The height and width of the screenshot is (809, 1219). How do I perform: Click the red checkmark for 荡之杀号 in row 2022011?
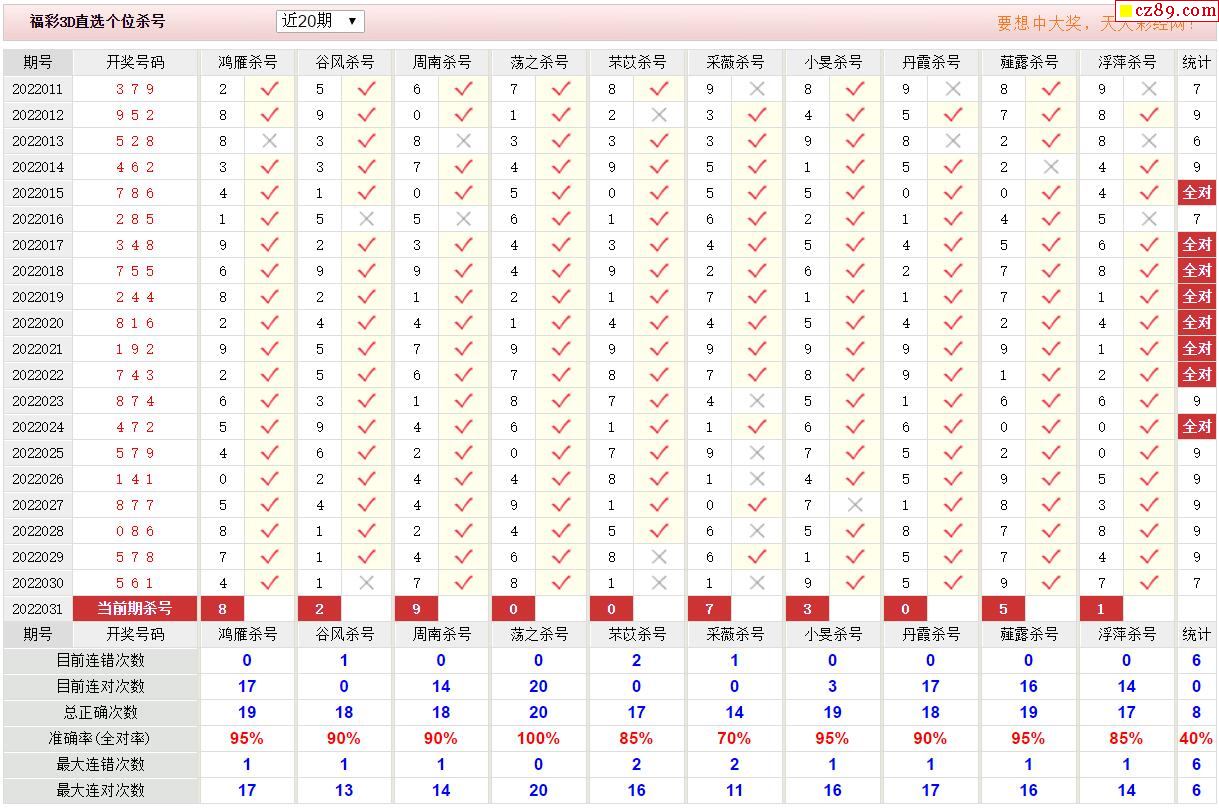[x=561, y=89]
